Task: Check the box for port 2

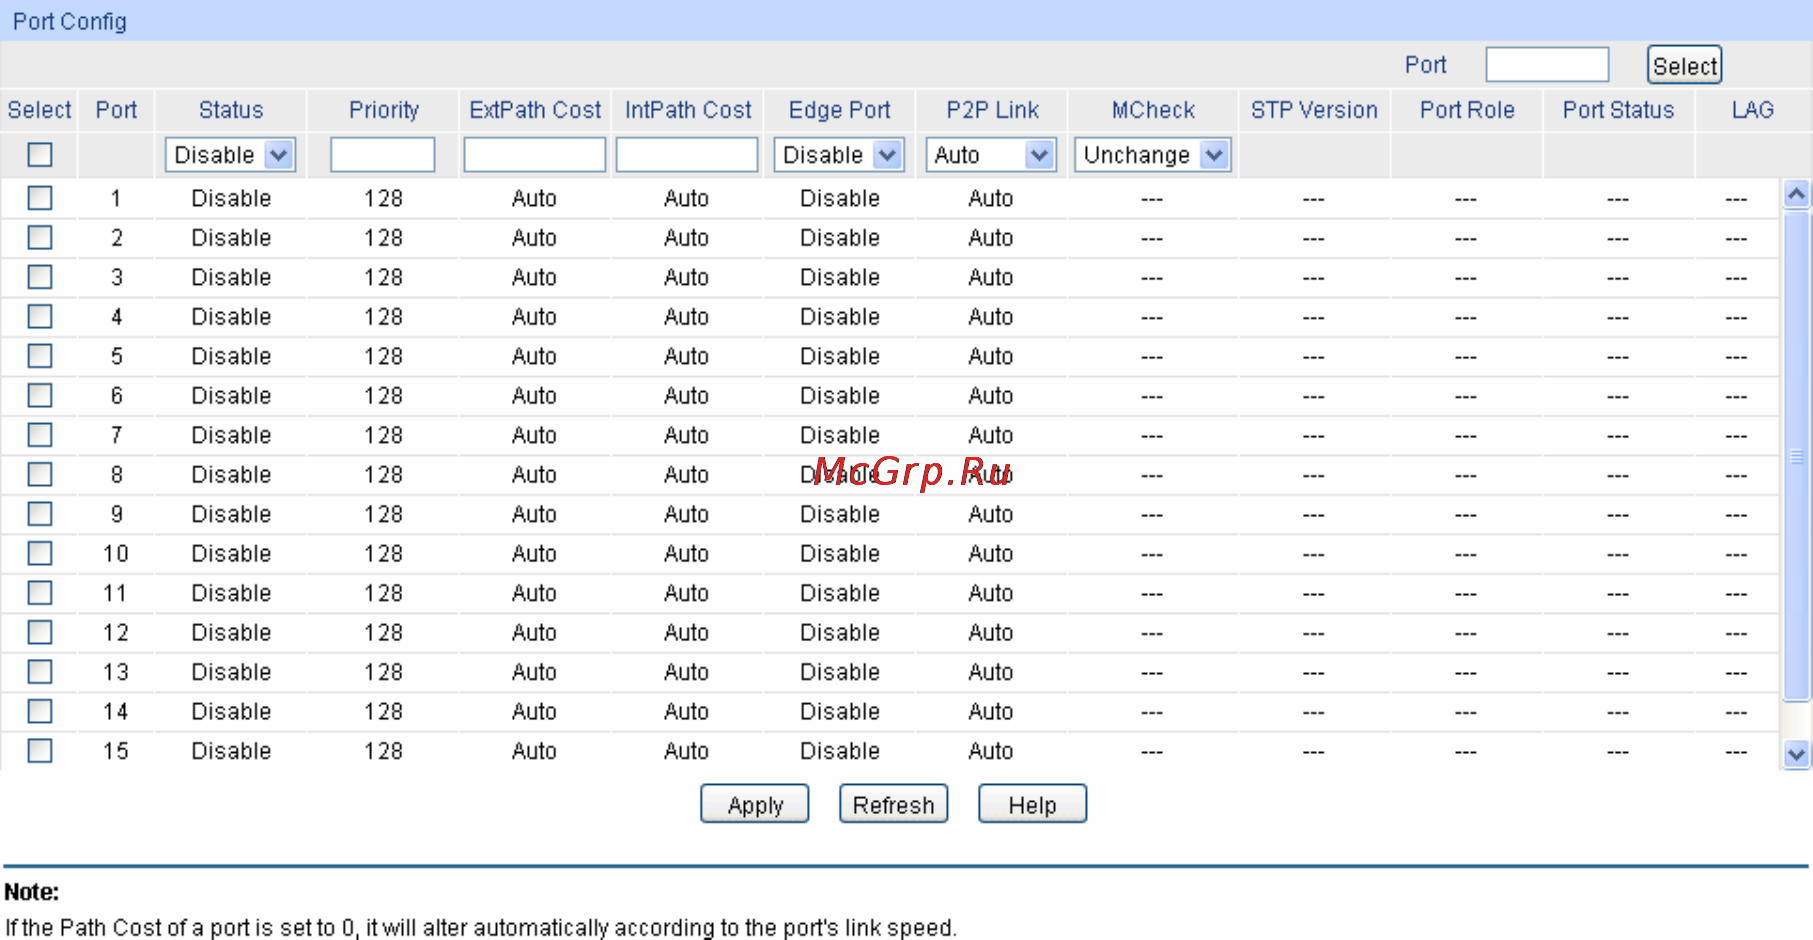Action: point(40,238)
